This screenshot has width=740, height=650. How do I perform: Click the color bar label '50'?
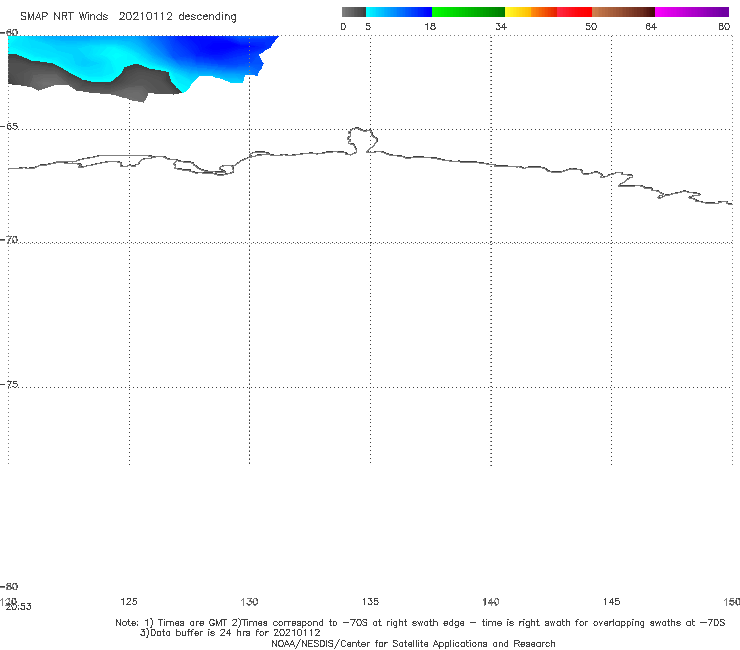tap(591, 27)
